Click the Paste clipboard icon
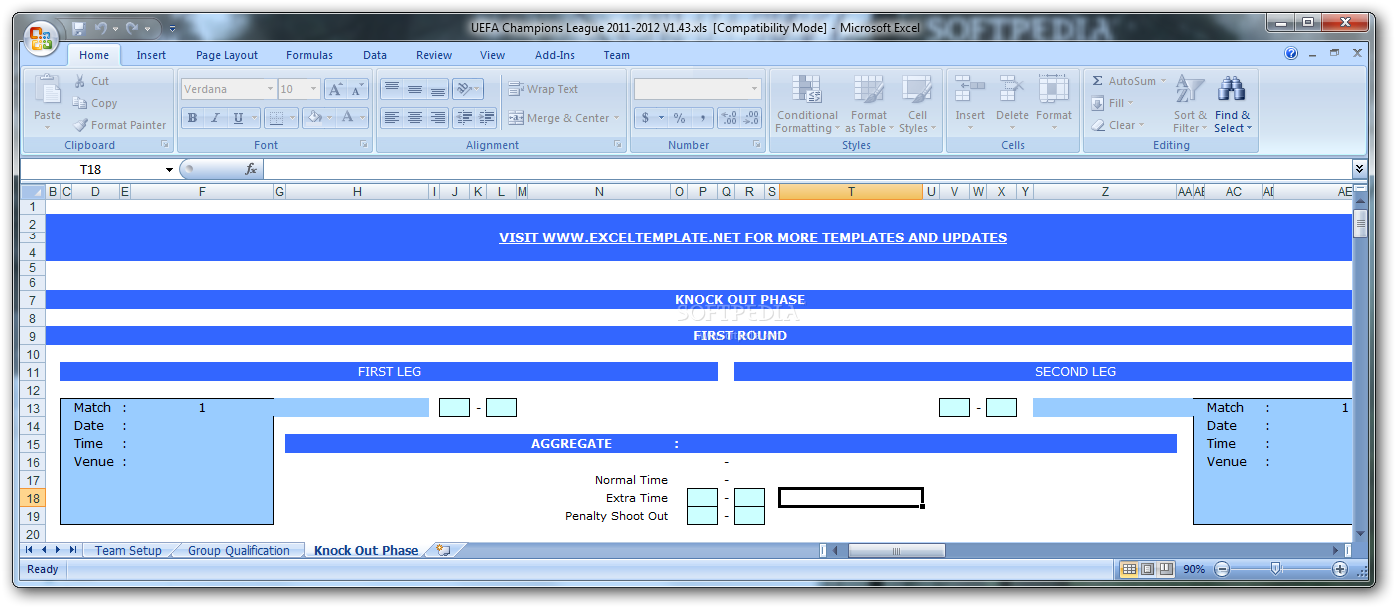The image size is (1396, 608). click(x=47, y=90)
